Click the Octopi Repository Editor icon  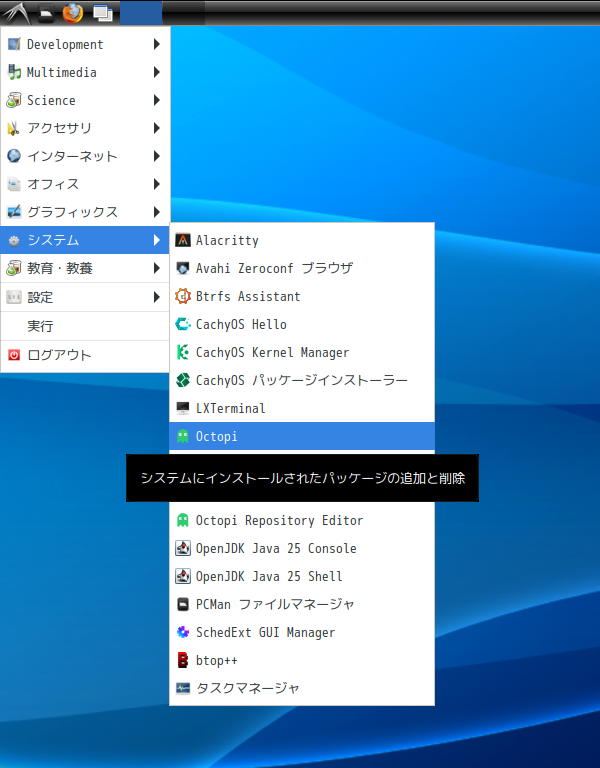click(x=183, y=520)
